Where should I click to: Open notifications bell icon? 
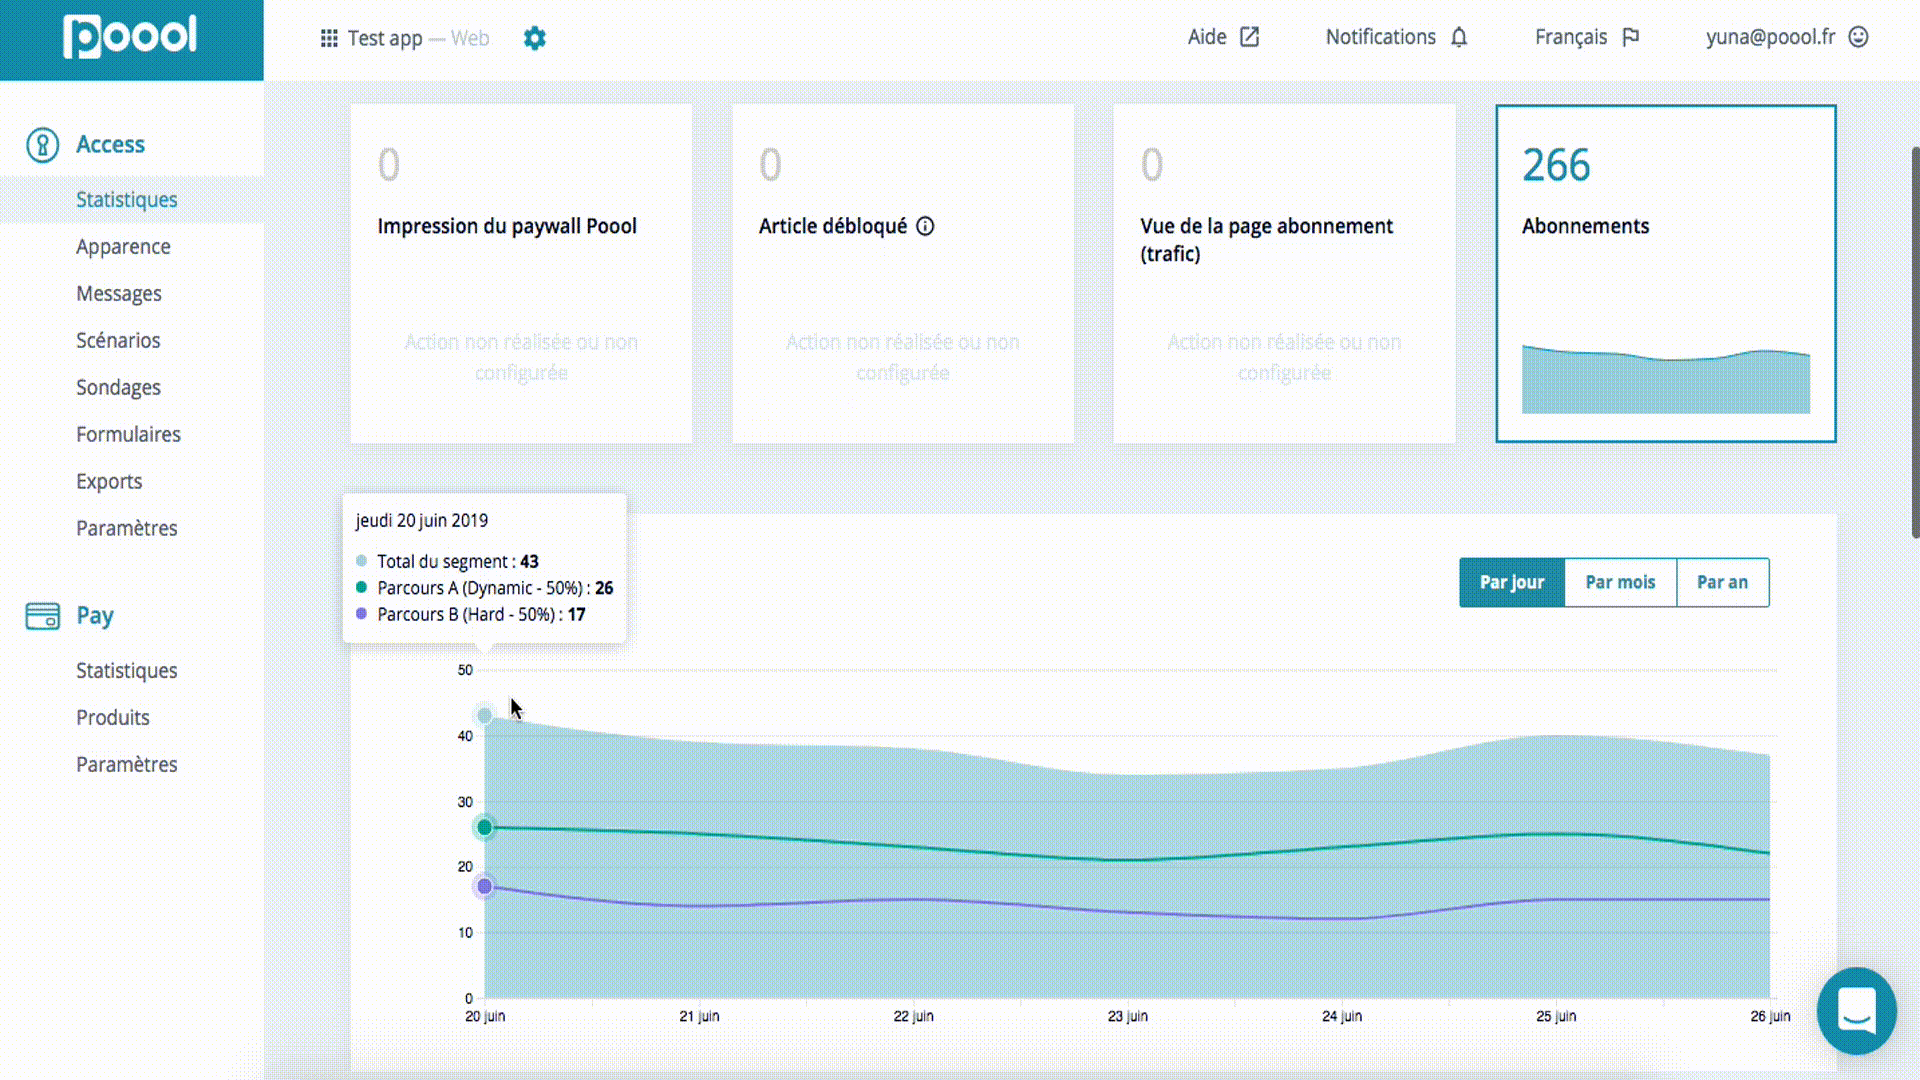(x=1459, y=37)
